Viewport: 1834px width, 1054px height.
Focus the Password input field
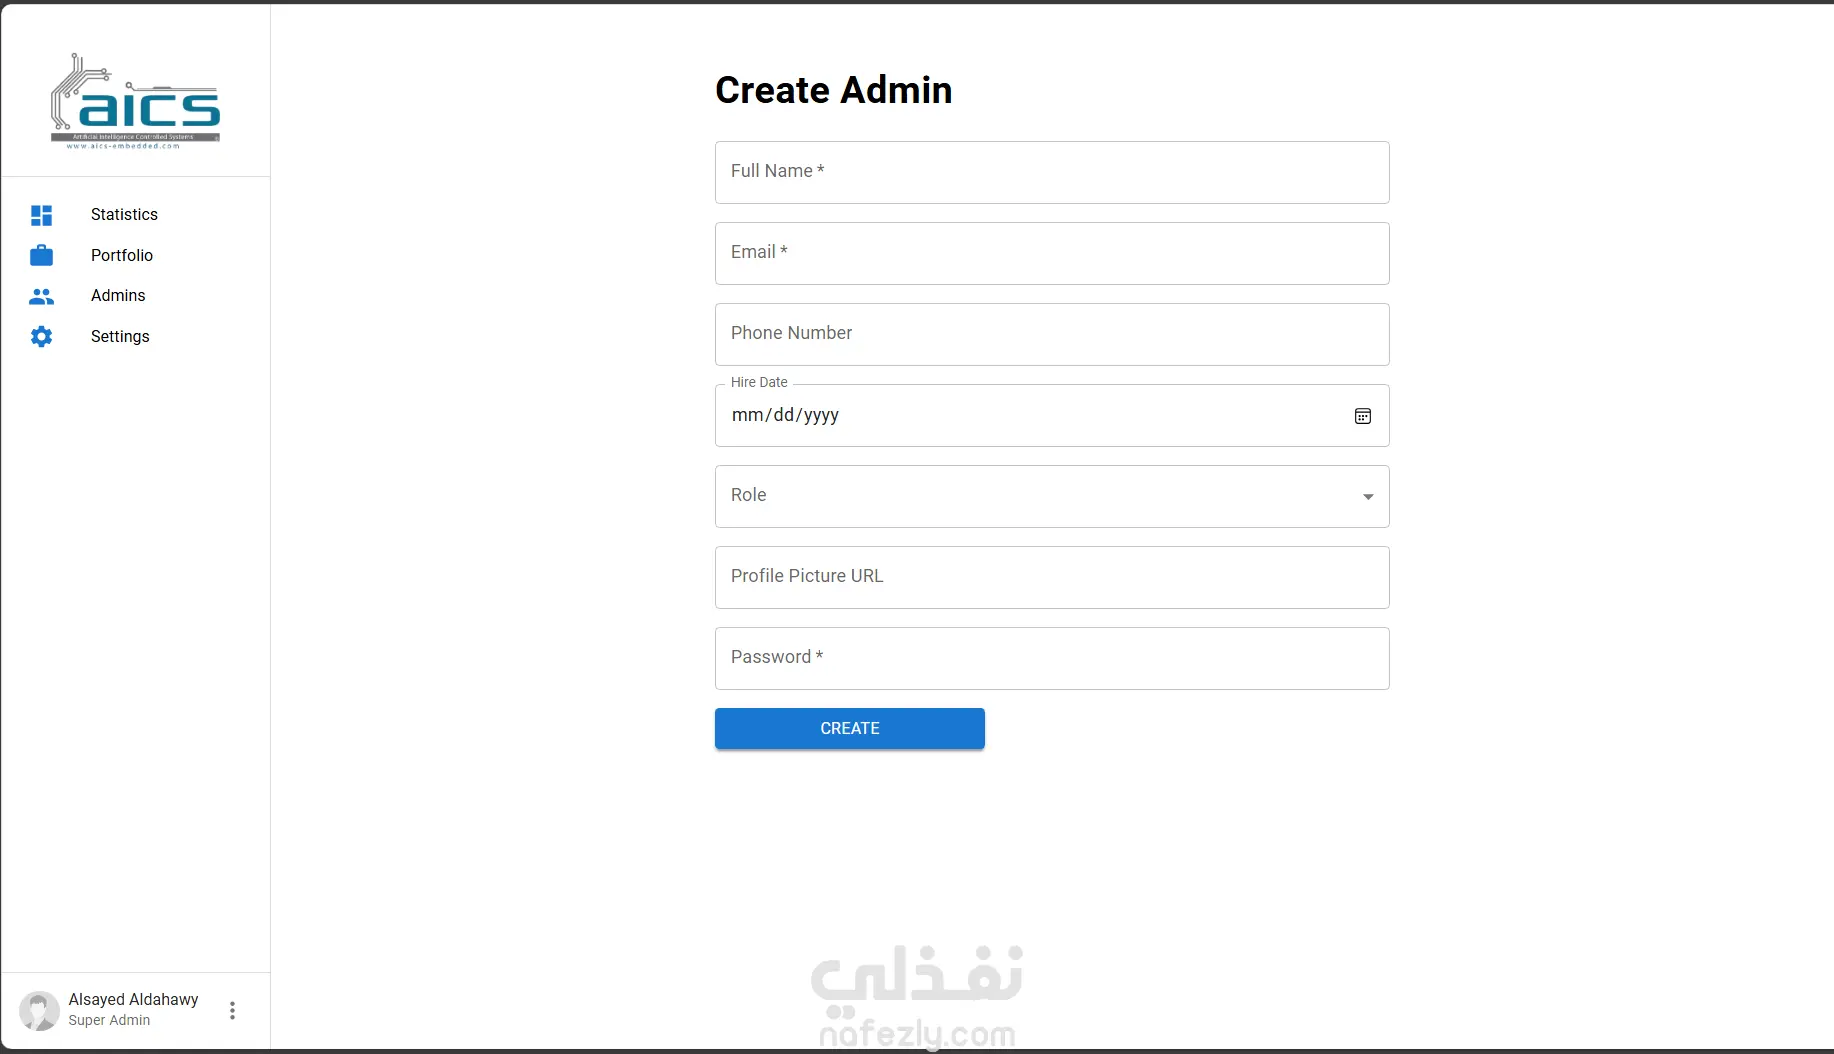[1051, 659]
